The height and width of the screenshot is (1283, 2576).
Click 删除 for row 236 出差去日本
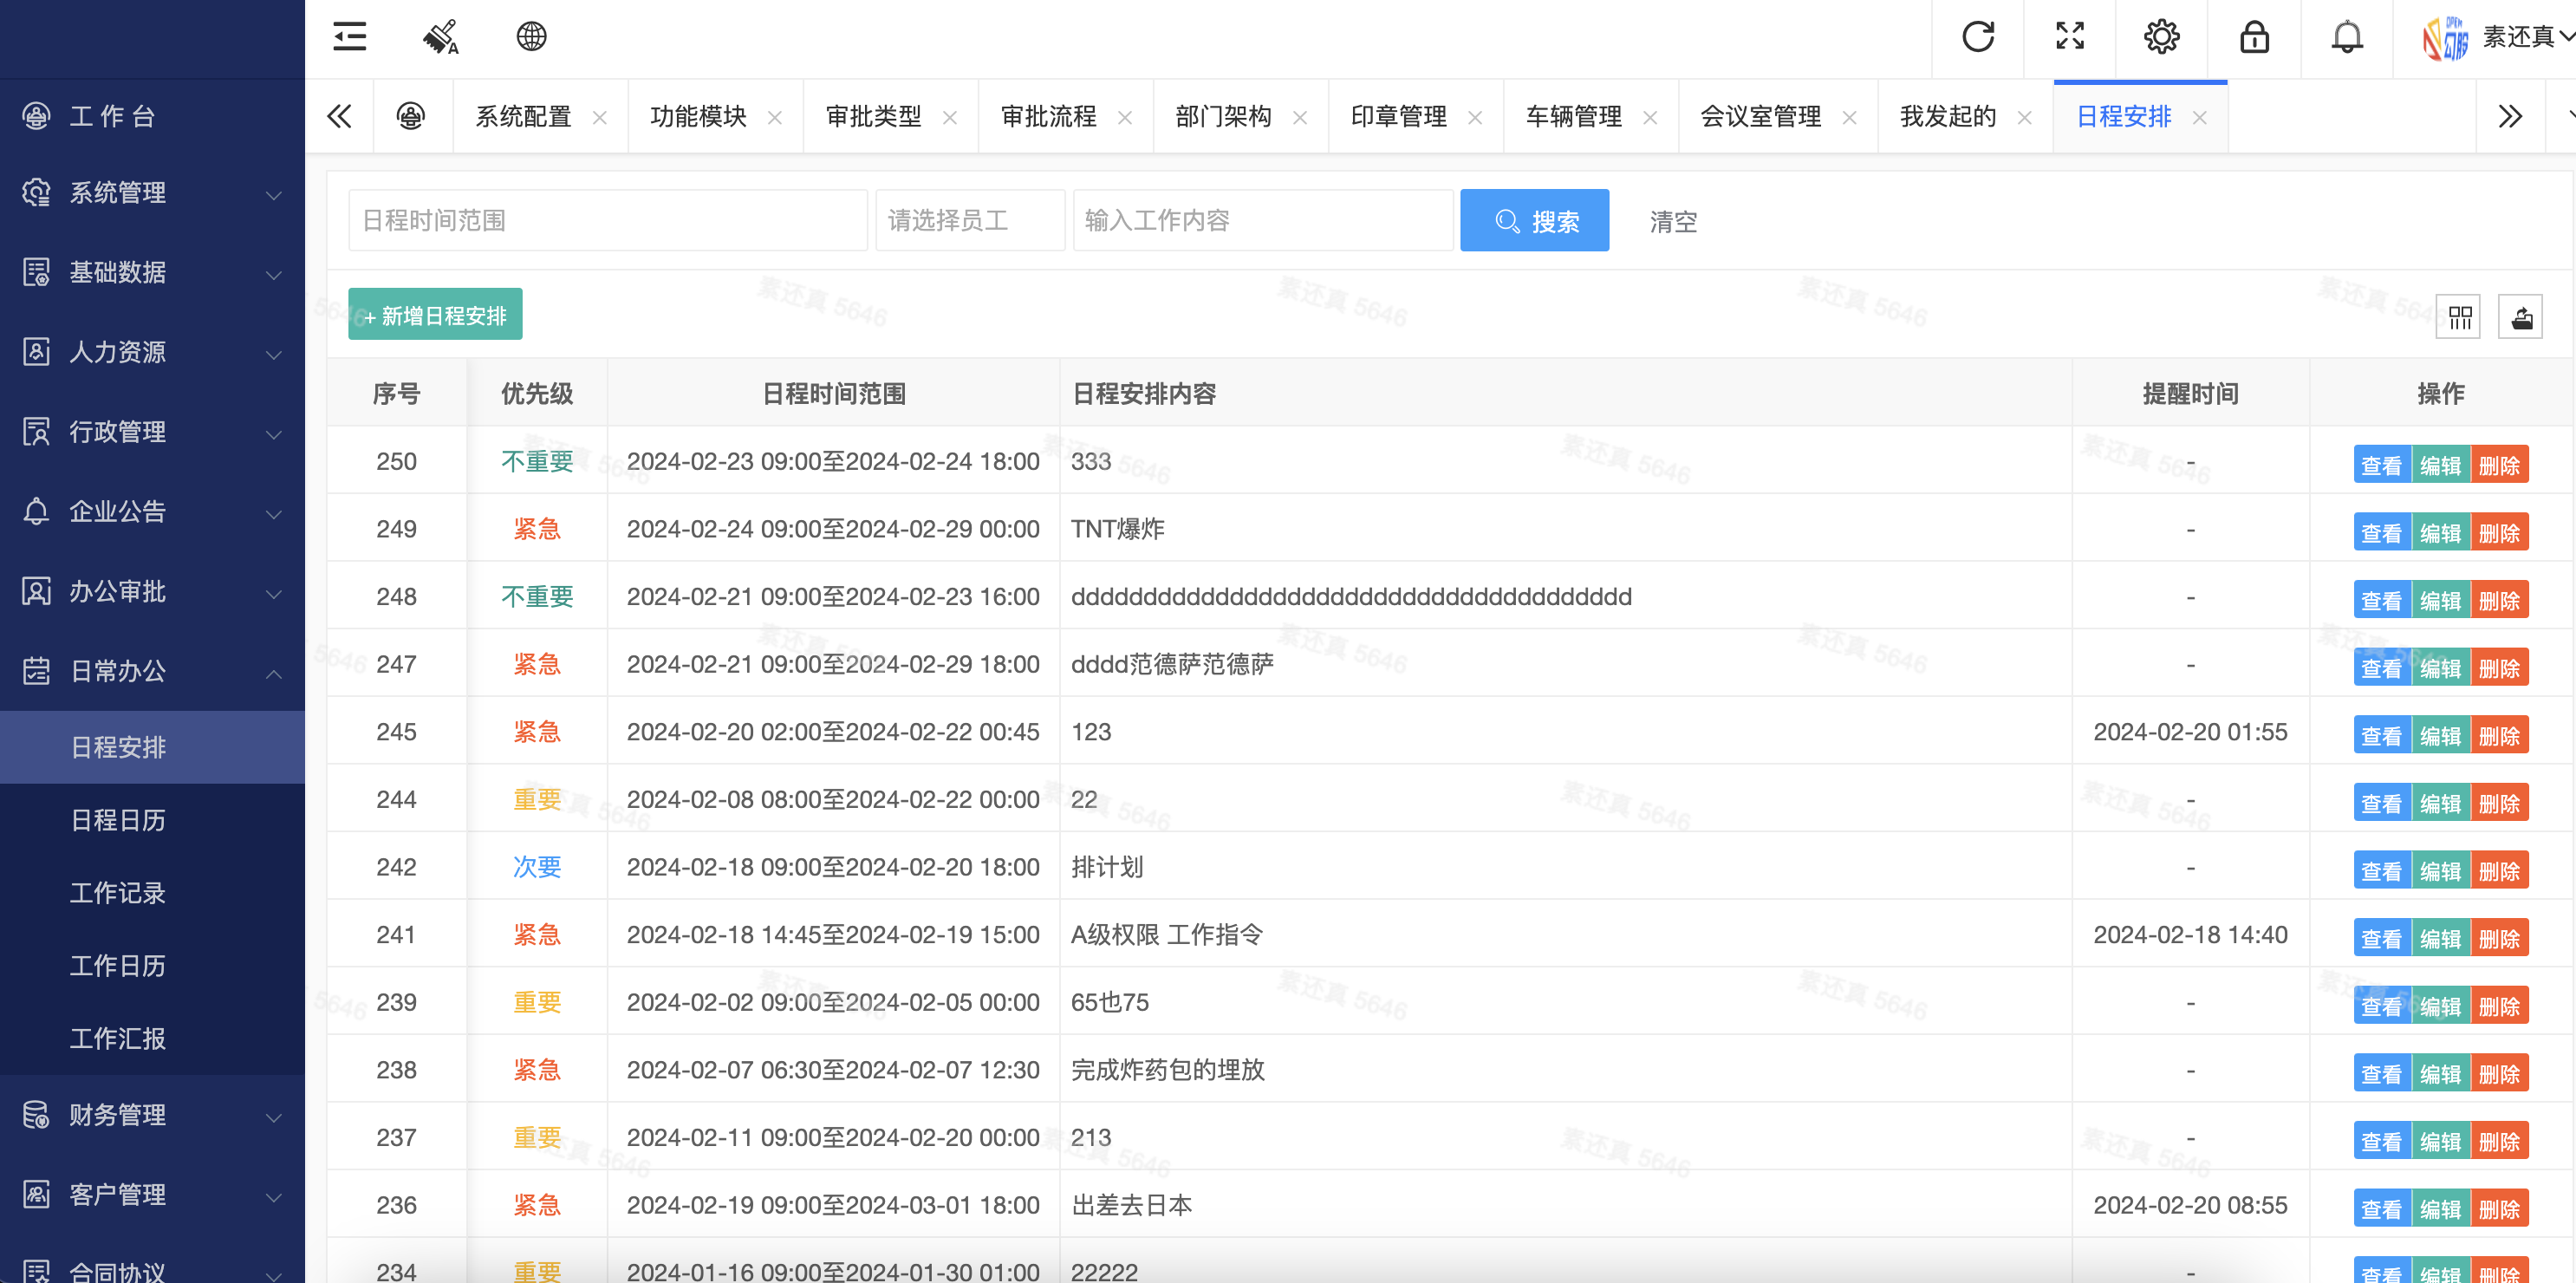2499,1208
